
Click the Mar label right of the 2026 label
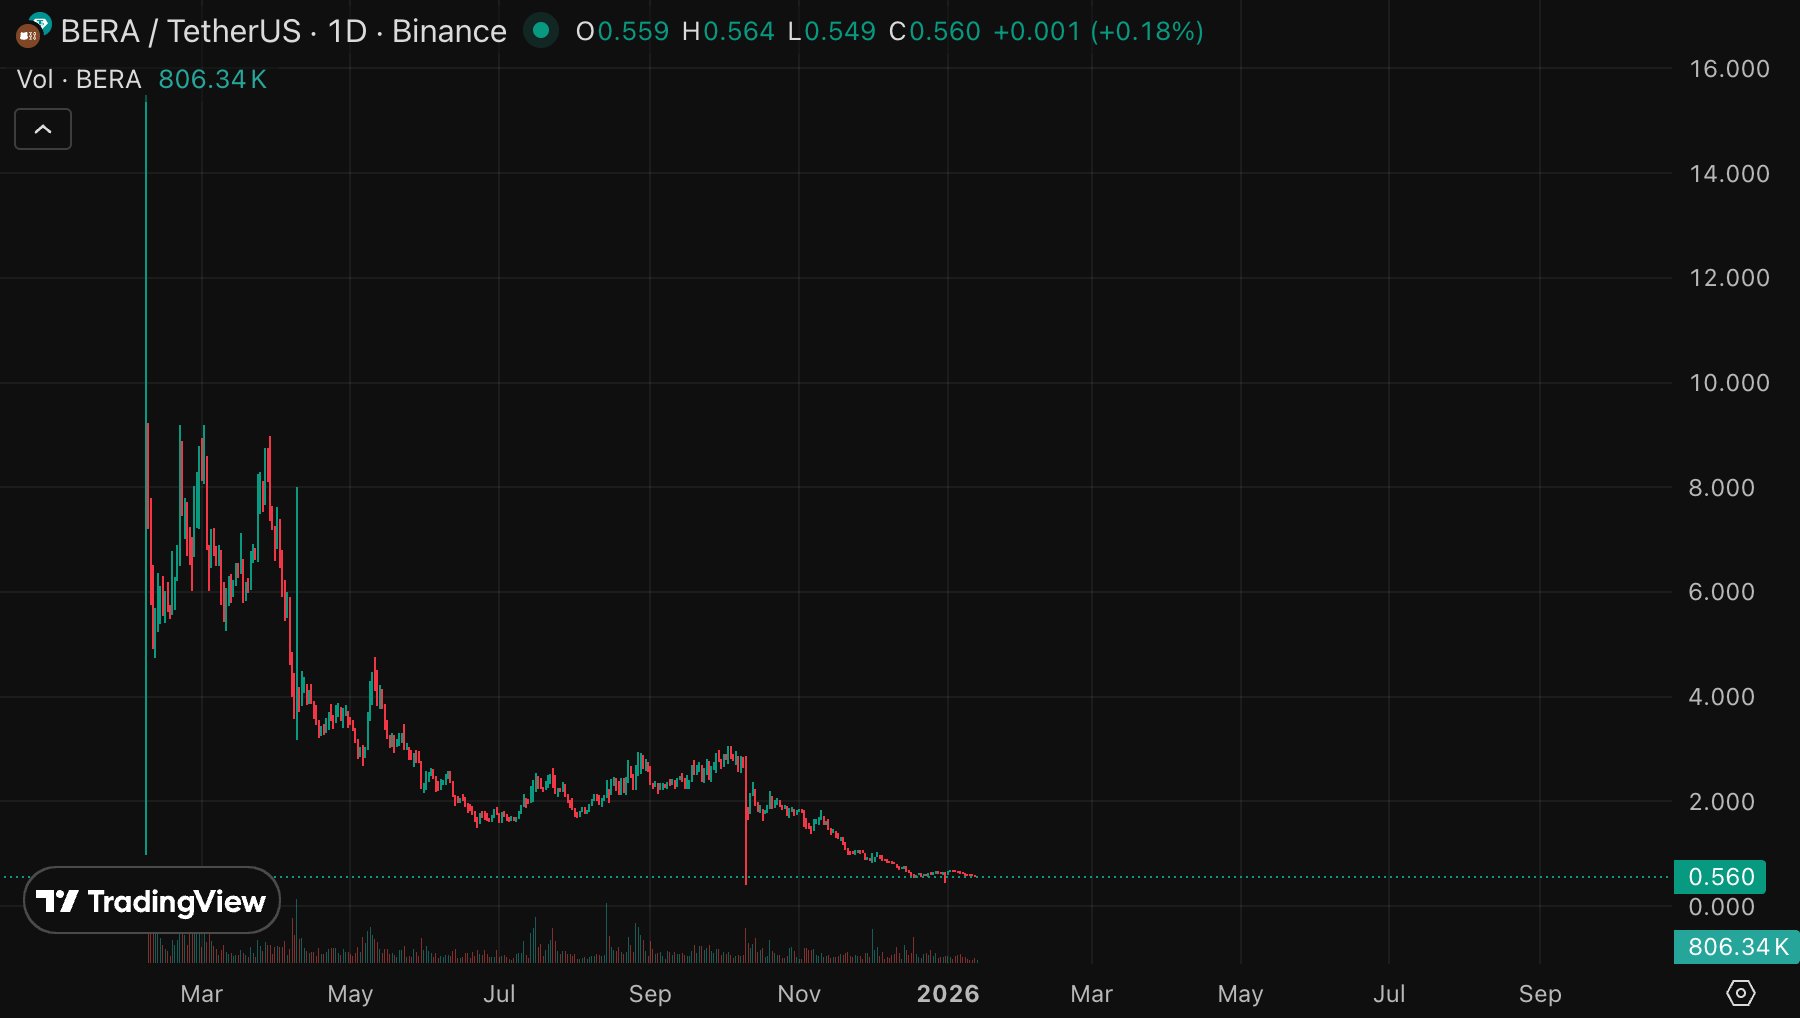1091,994
